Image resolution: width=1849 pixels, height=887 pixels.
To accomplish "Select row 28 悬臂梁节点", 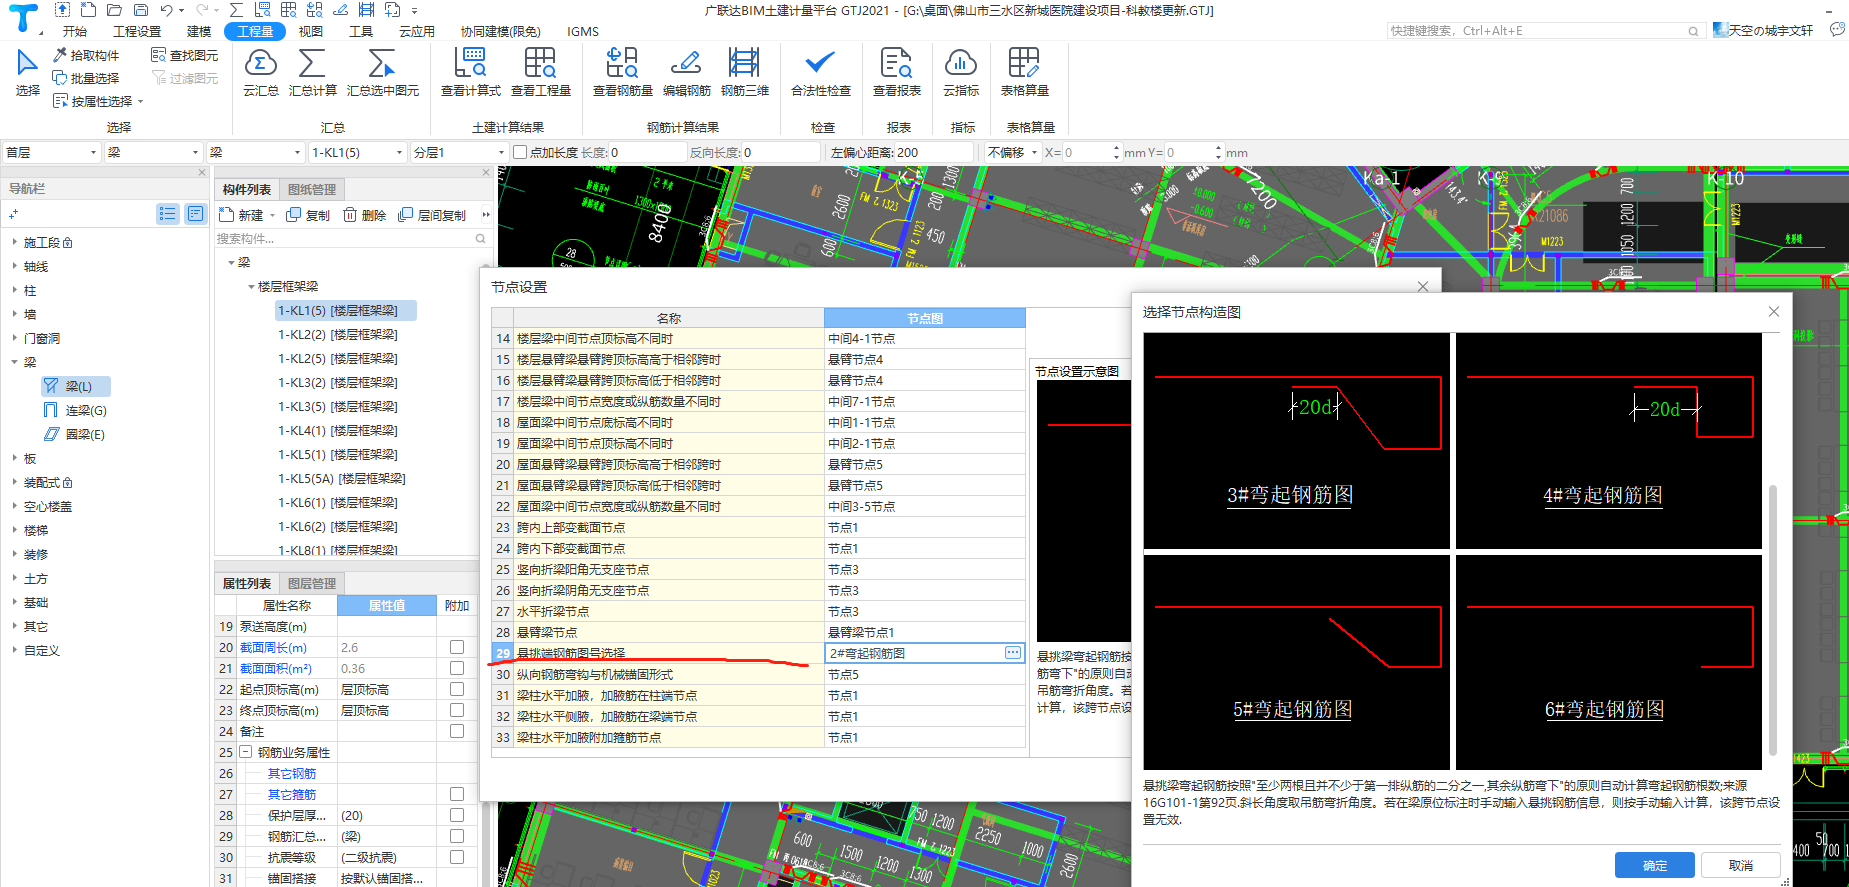I will (758, 632).
